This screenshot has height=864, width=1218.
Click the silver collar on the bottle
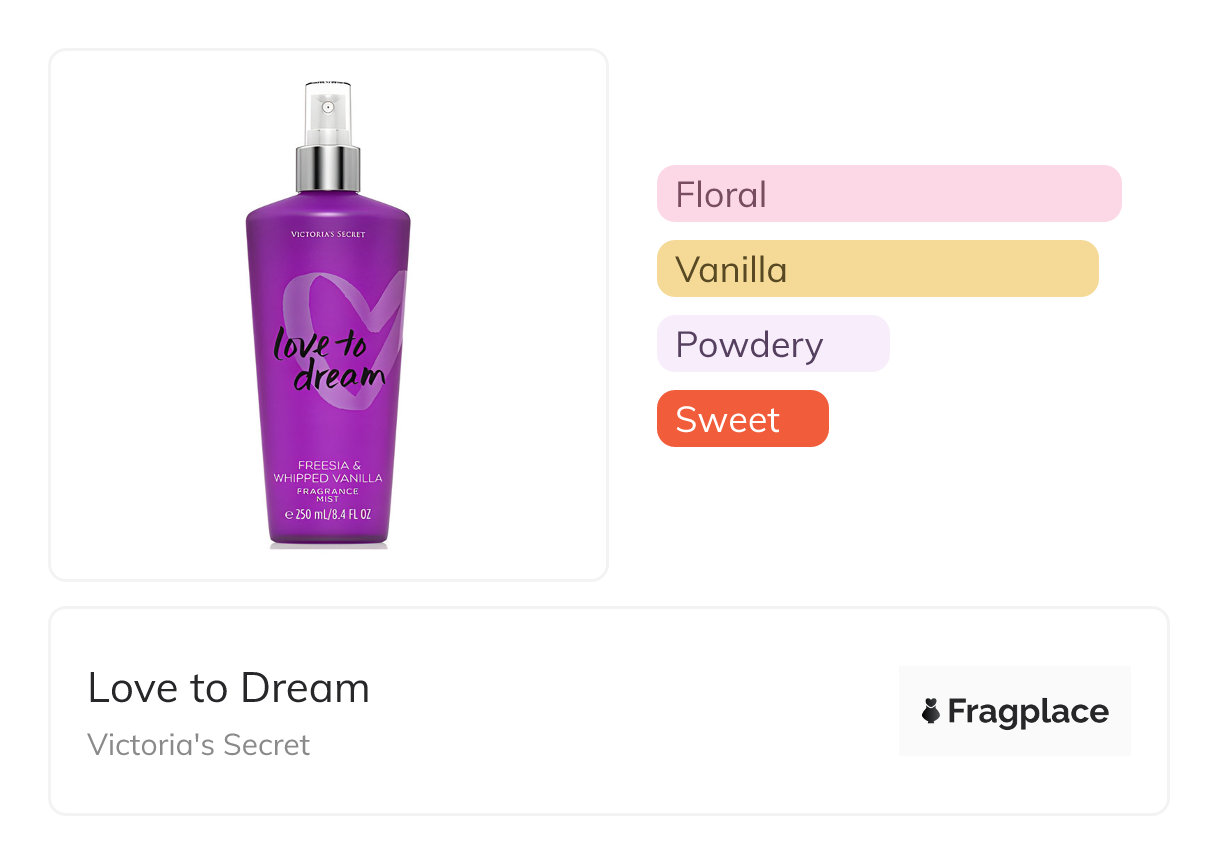(327, 168)
